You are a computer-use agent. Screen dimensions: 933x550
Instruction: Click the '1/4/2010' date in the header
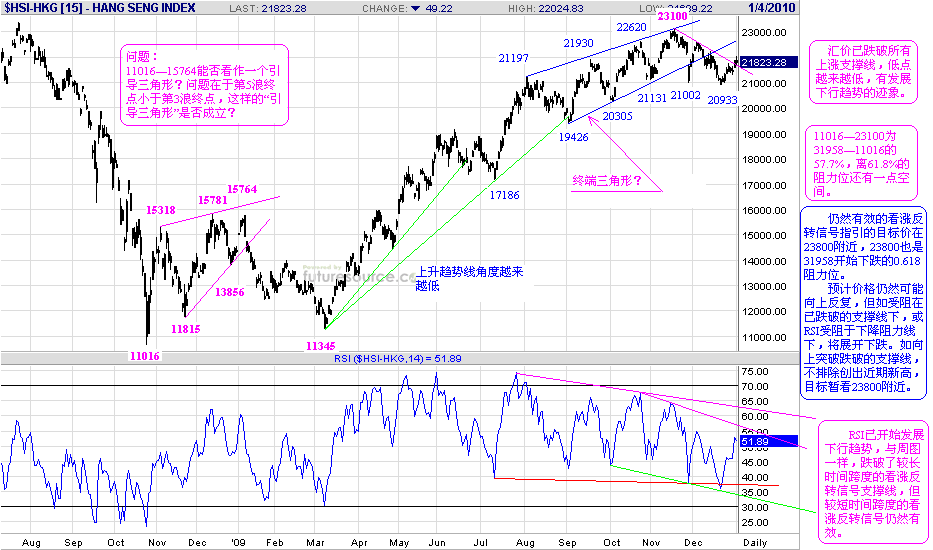pyautogui.click(x=772, y=8)
